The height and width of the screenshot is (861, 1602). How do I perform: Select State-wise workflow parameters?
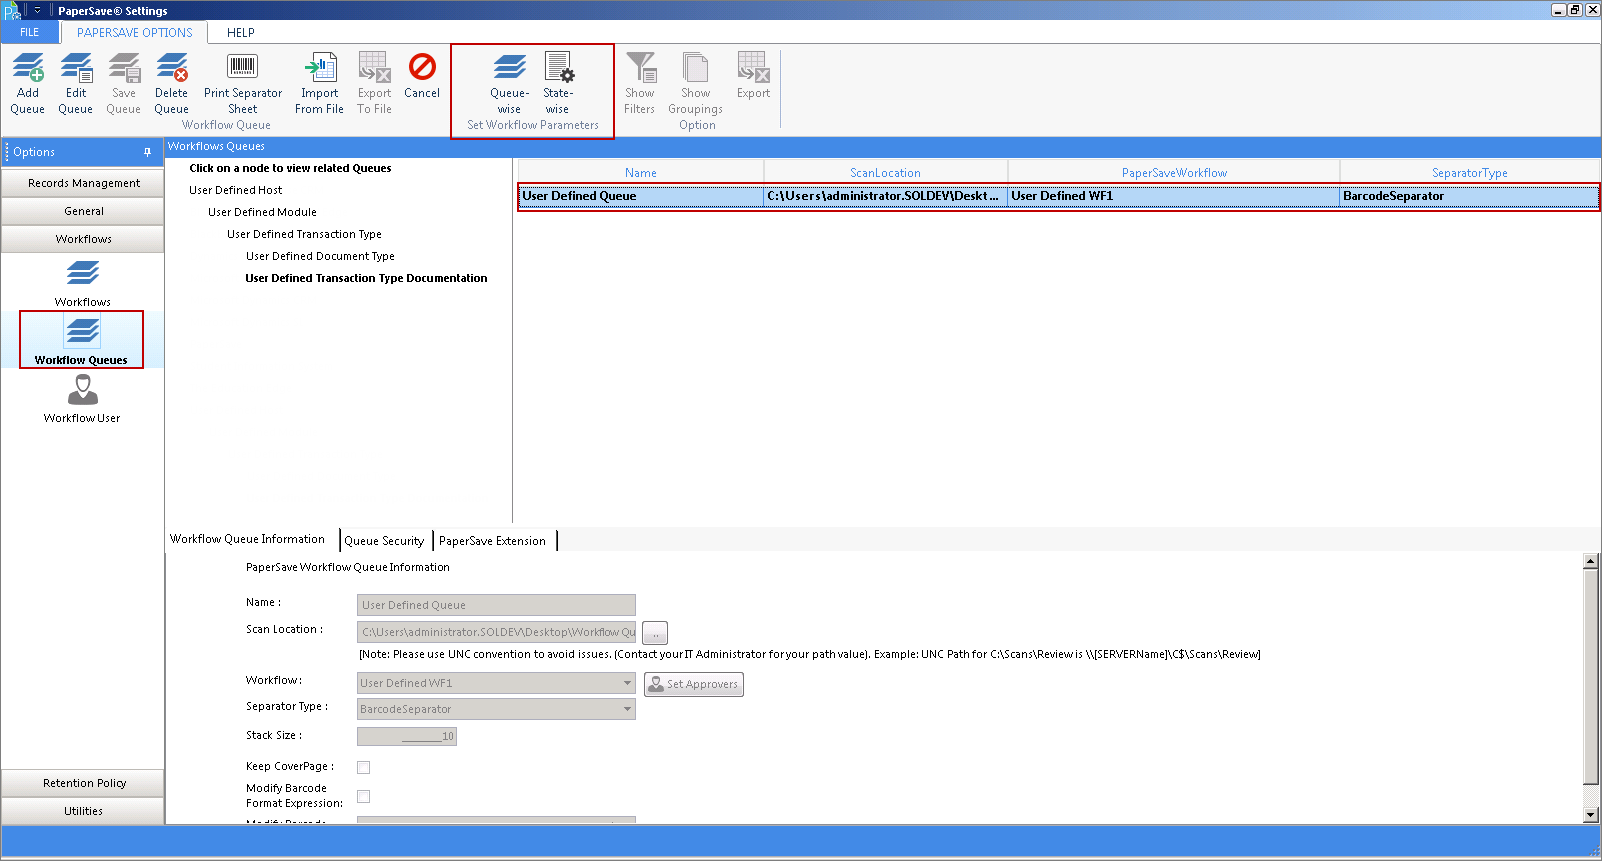[558, 84]
